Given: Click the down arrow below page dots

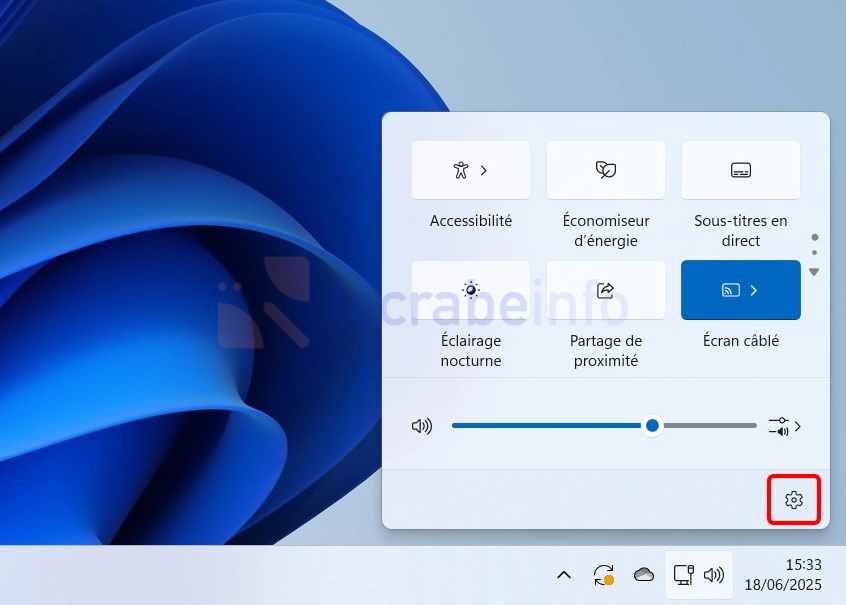Looking at the screenshot, I should (815, 272).
